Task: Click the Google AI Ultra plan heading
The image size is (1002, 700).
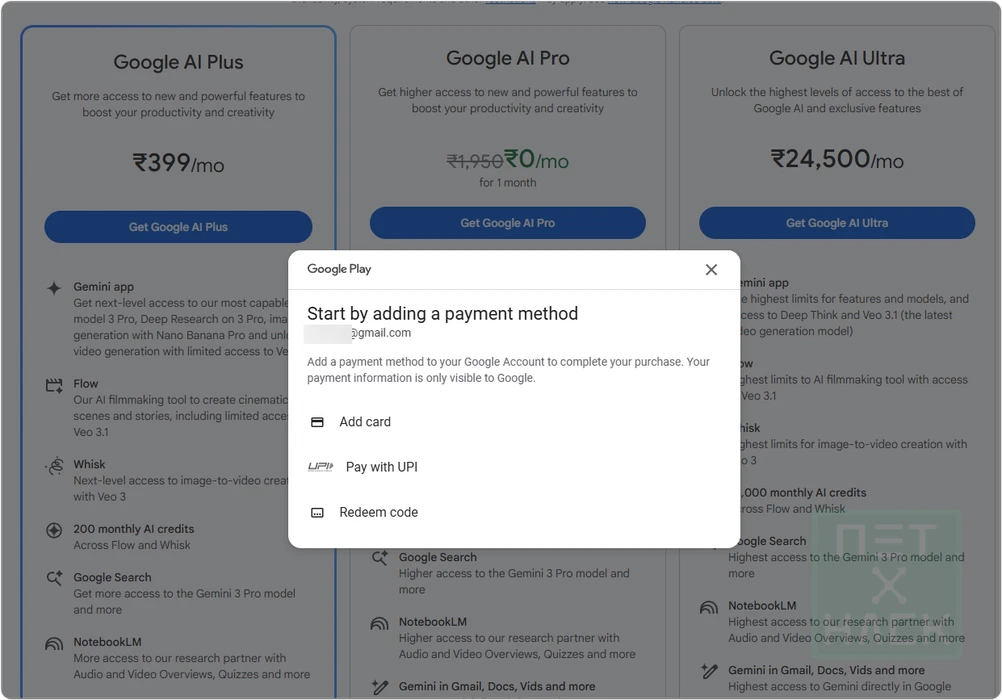Action: pyautogui.click(x=837, y=59)
